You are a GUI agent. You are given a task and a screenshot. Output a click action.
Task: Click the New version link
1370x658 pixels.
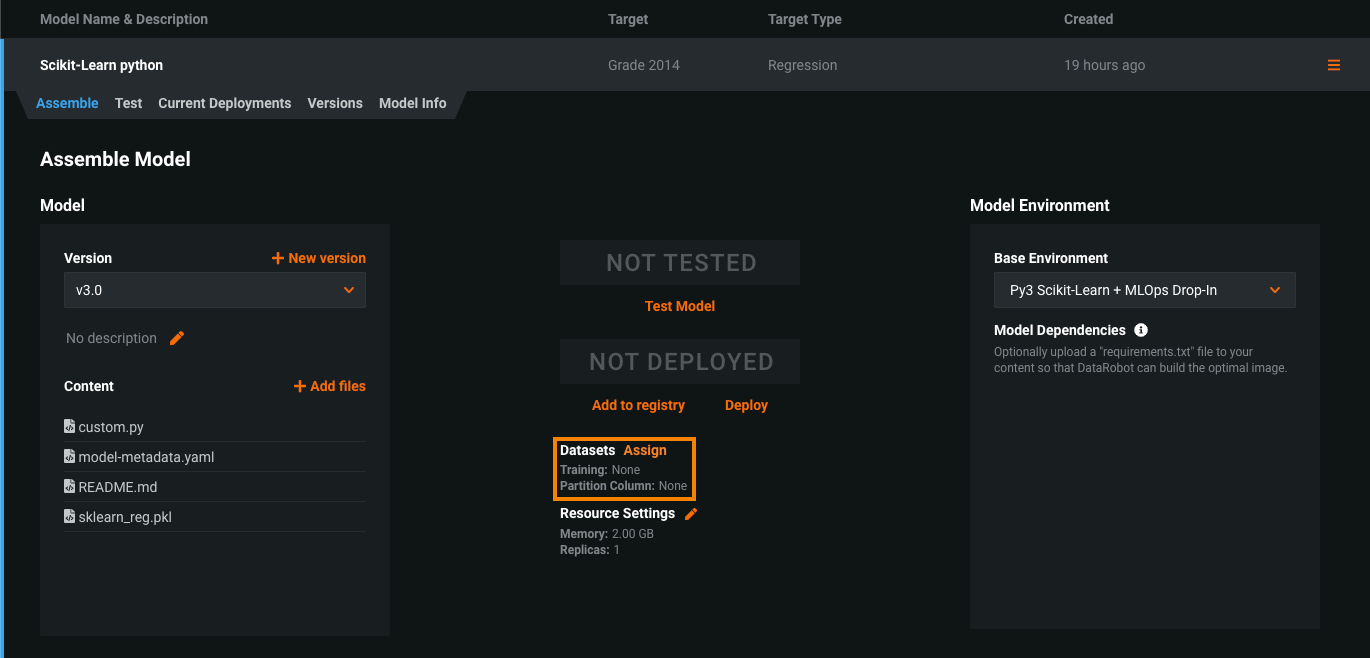coord(319,258)
